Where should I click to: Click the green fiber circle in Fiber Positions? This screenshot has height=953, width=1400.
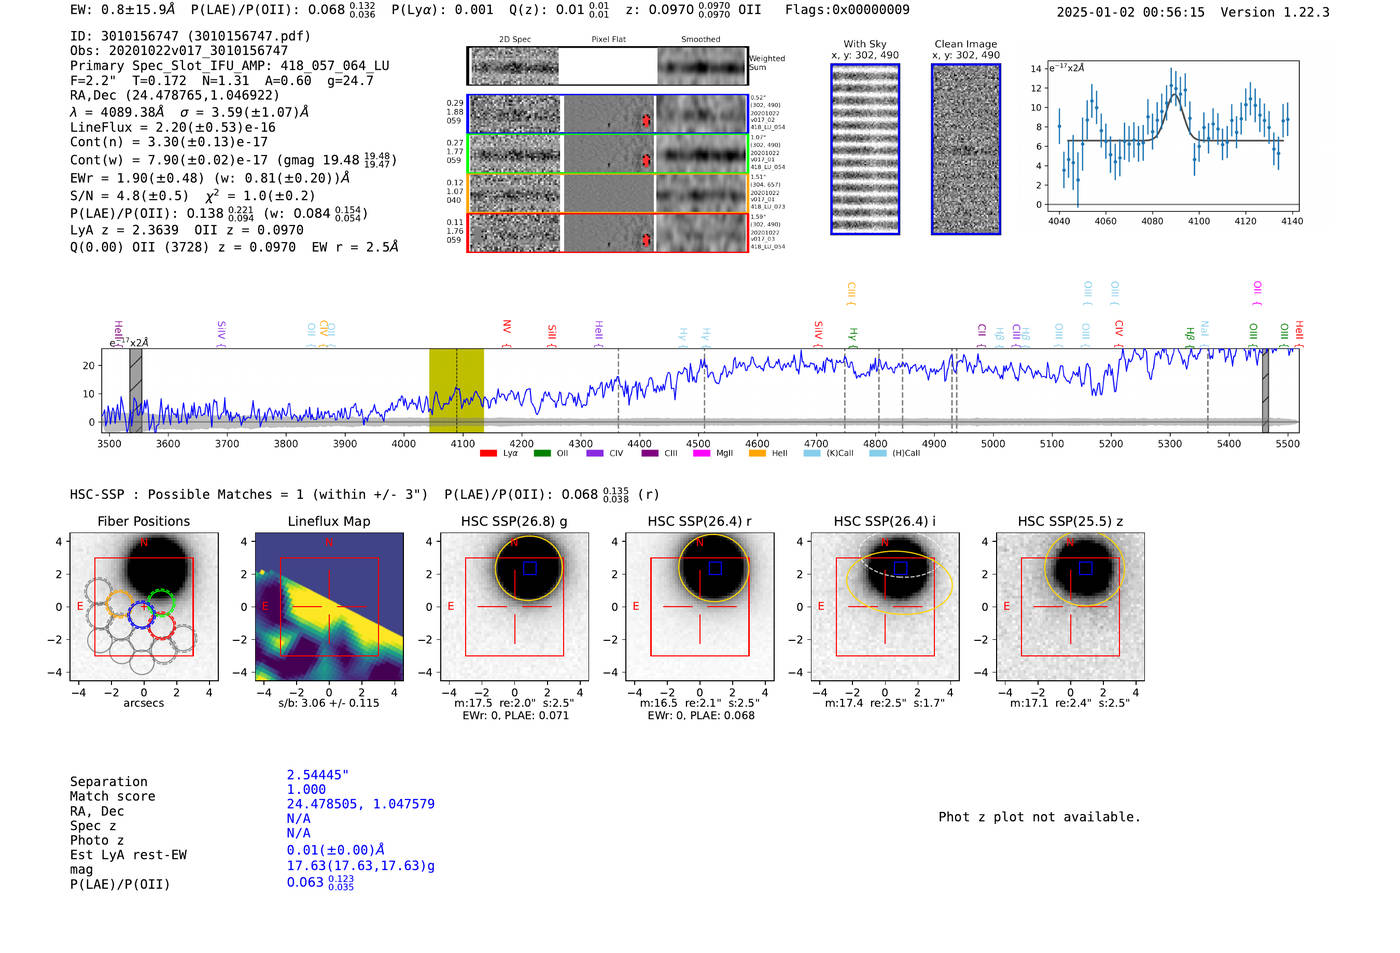[161, 602]
